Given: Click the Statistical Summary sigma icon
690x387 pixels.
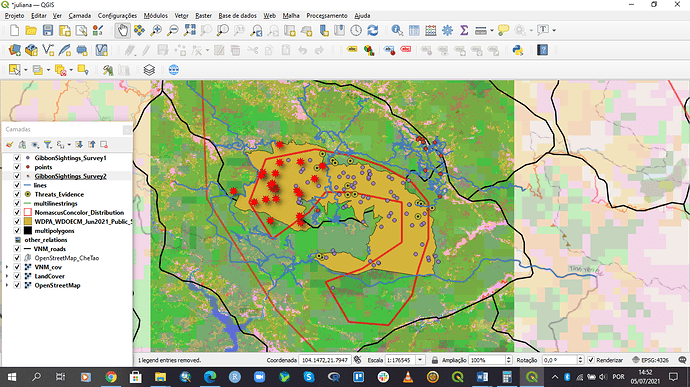Looking at the screenshot, I should (464, 30).
